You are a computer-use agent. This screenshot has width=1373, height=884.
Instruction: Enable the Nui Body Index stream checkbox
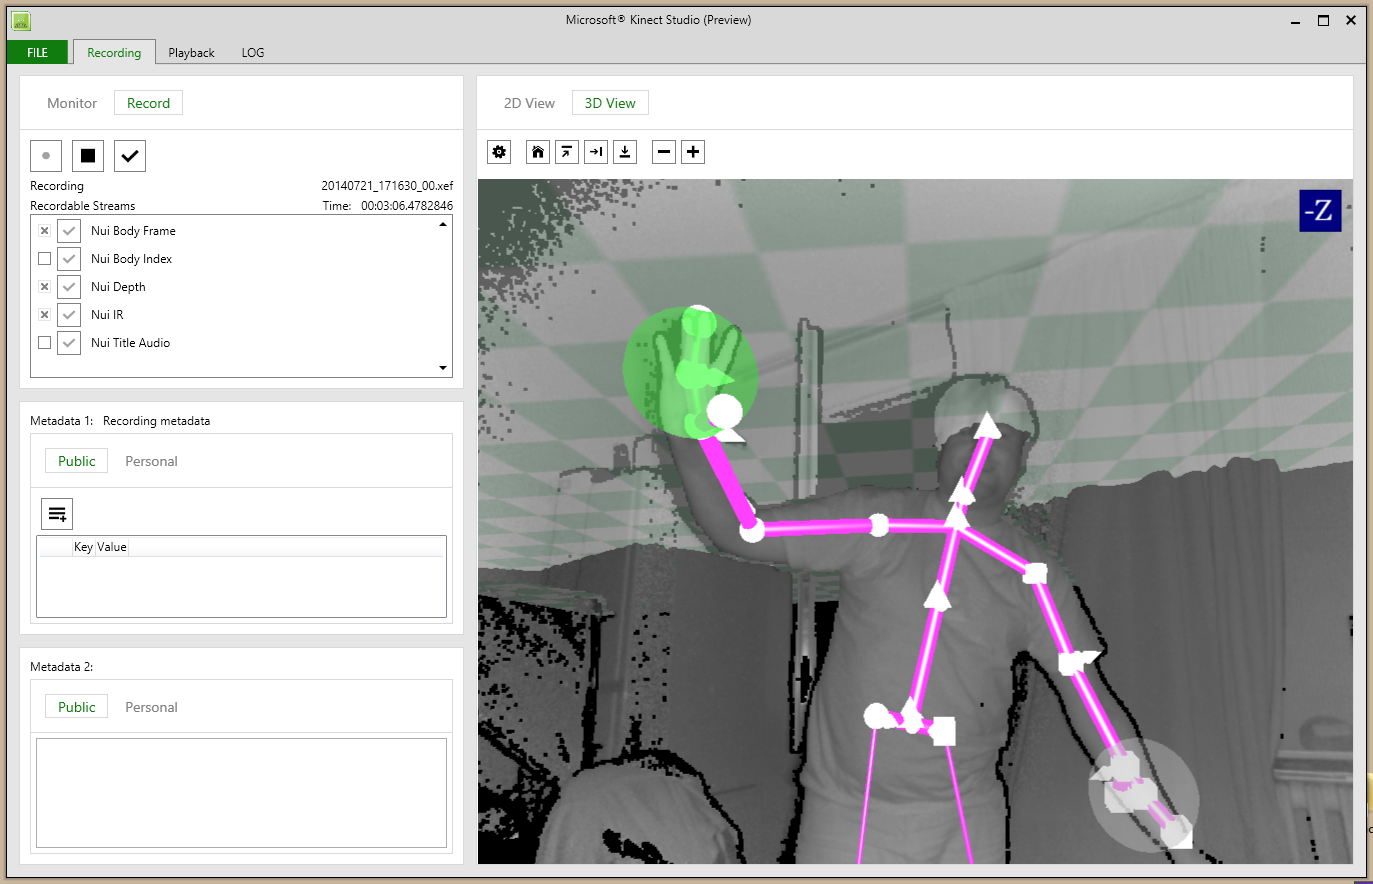44,259
